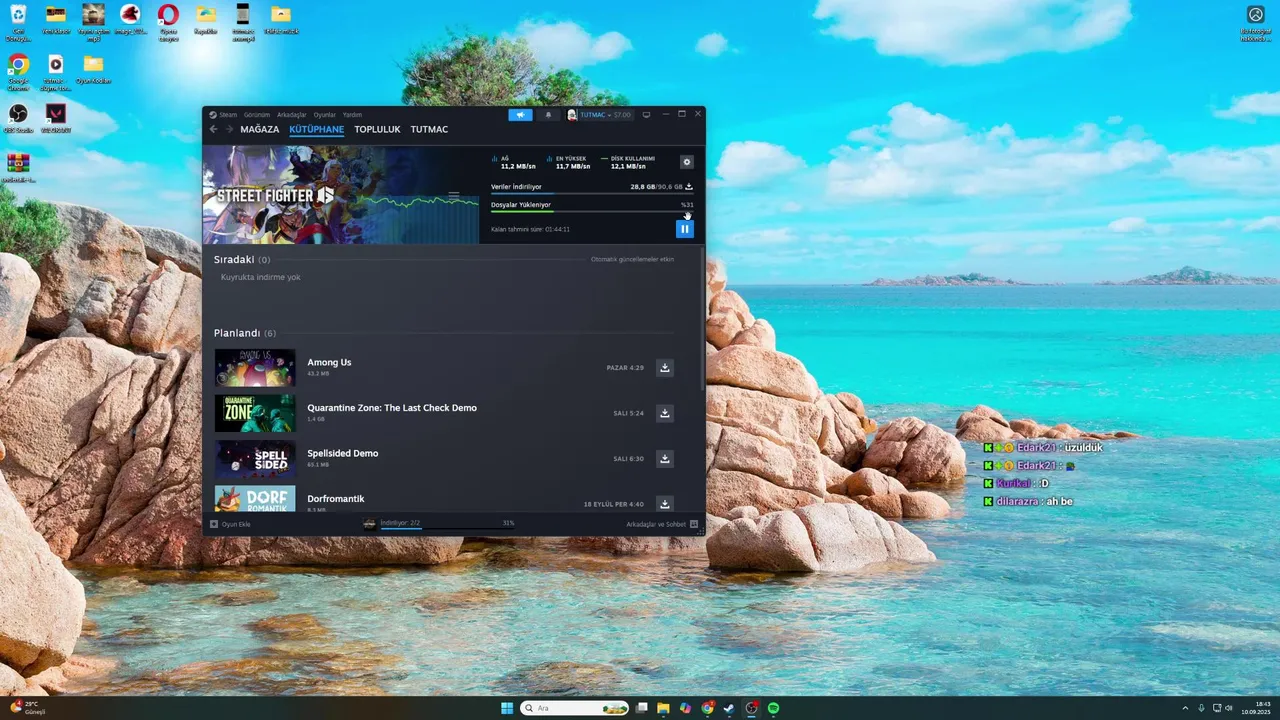Open Steam from the taskbar
The height and width of the screenshot is (720, 1280).
tap(729, 708)
